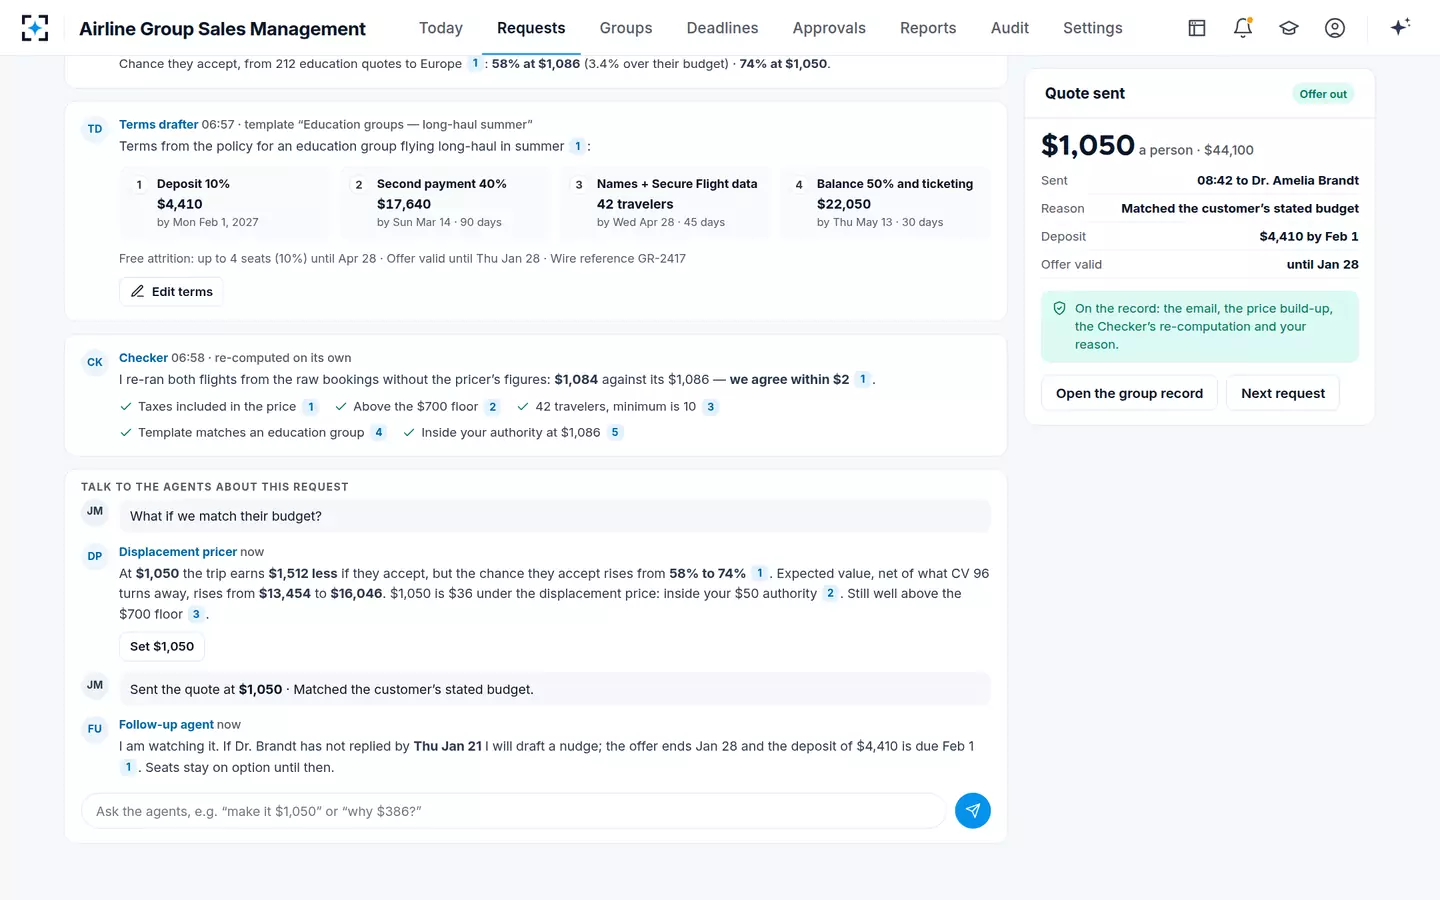Open citation 4 beside 'Template matches an education group'

tap(379, 433)
